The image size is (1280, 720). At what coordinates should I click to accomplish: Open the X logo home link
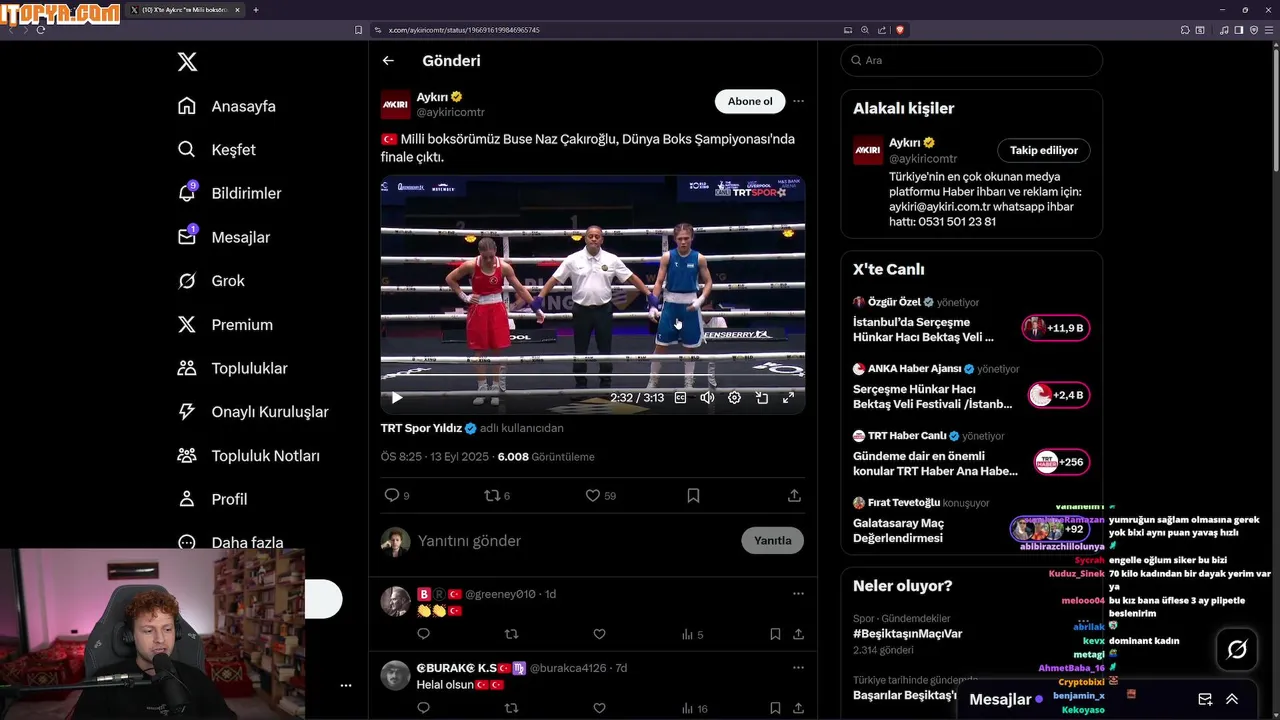pos(187,62)
